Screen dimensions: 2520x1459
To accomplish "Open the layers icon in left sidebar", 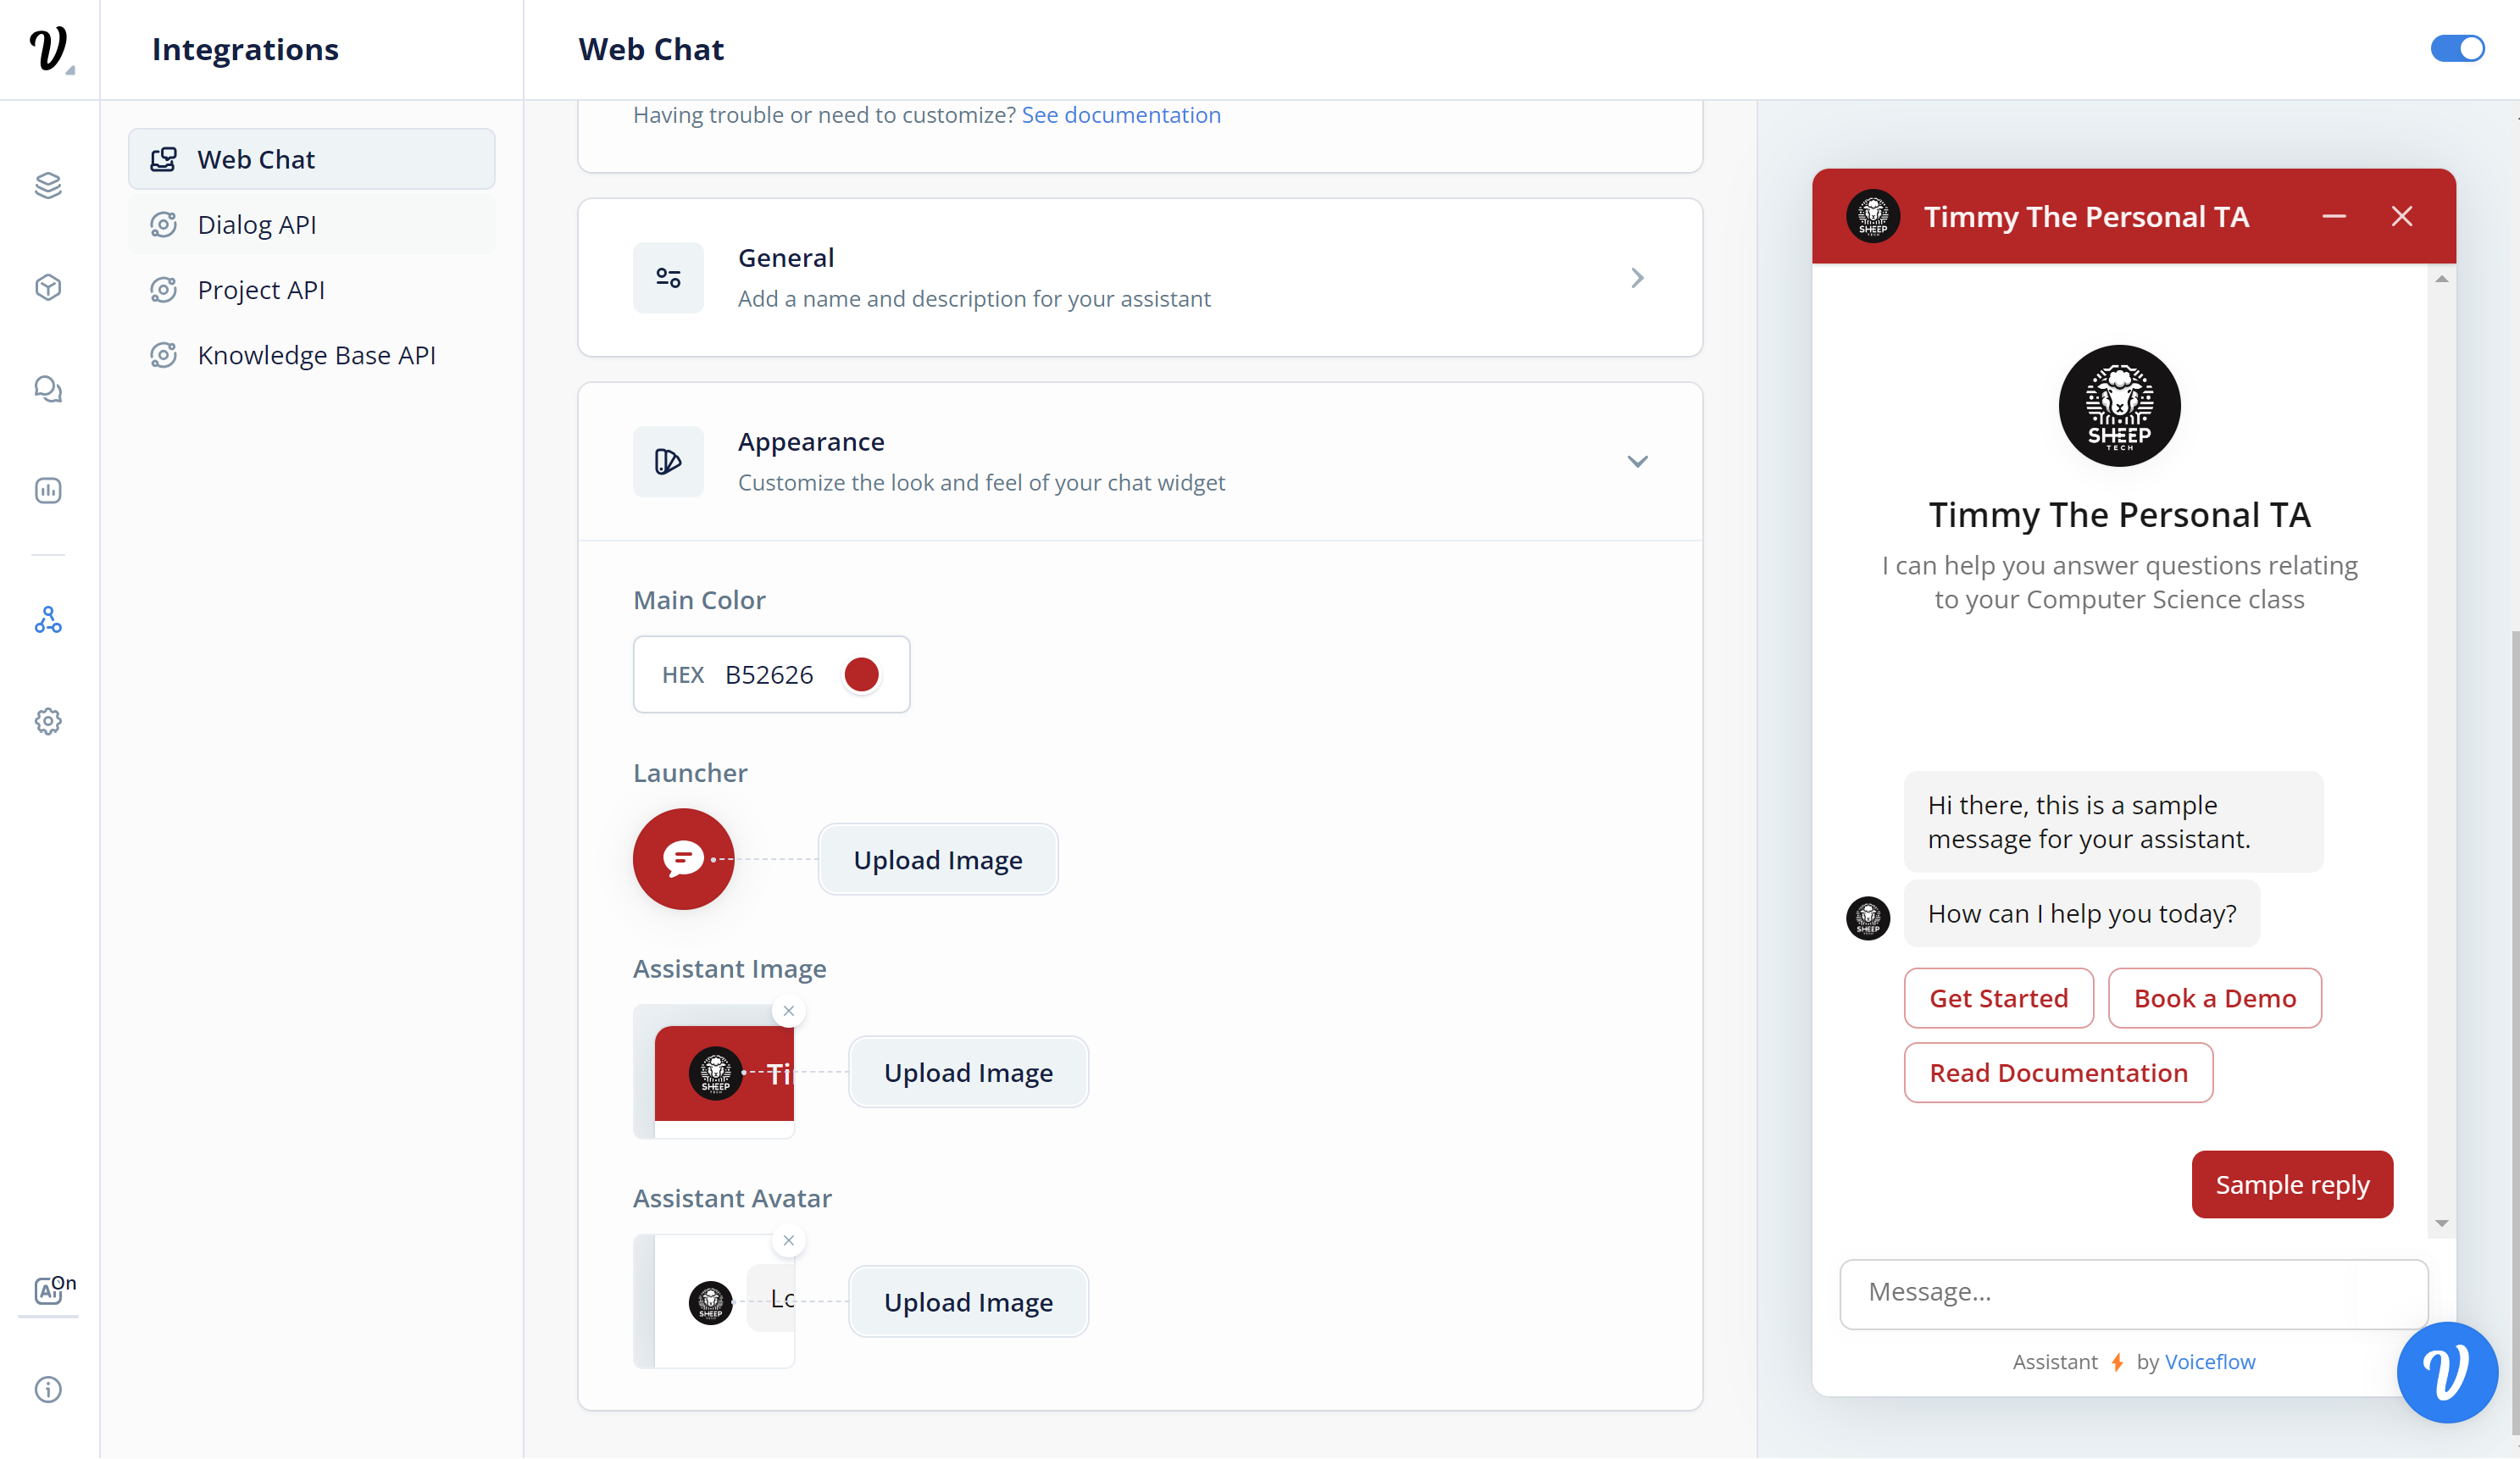I will 48,185.
